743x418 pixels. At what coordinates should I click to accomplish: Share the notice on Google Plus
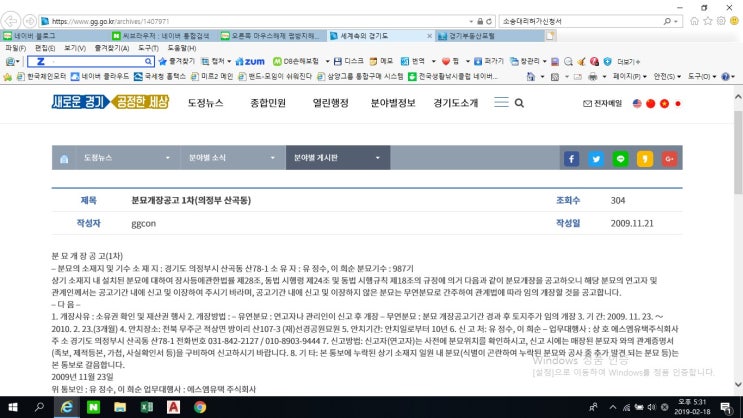(670, 159)
